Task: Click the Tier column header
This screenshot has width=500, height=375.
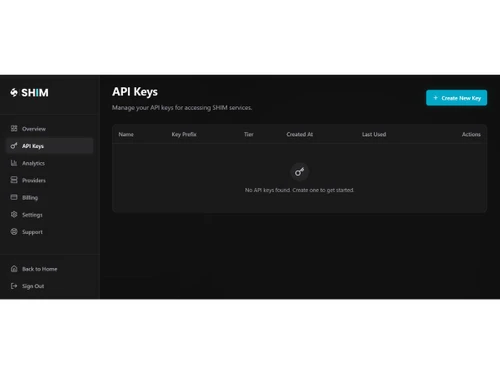Action: [249, 134]
